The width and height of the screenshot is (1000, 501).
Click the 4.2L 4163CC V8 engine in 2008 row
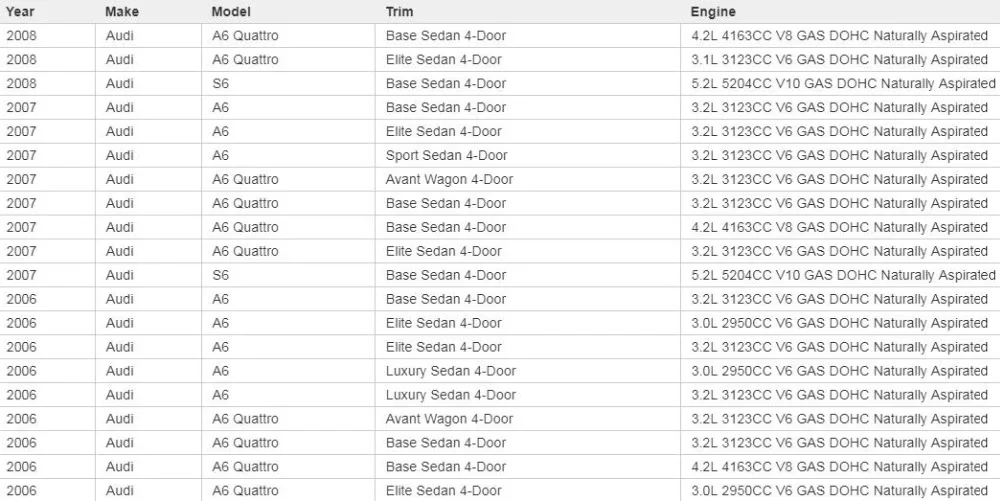pyautogui.click(x=839, y=36)
